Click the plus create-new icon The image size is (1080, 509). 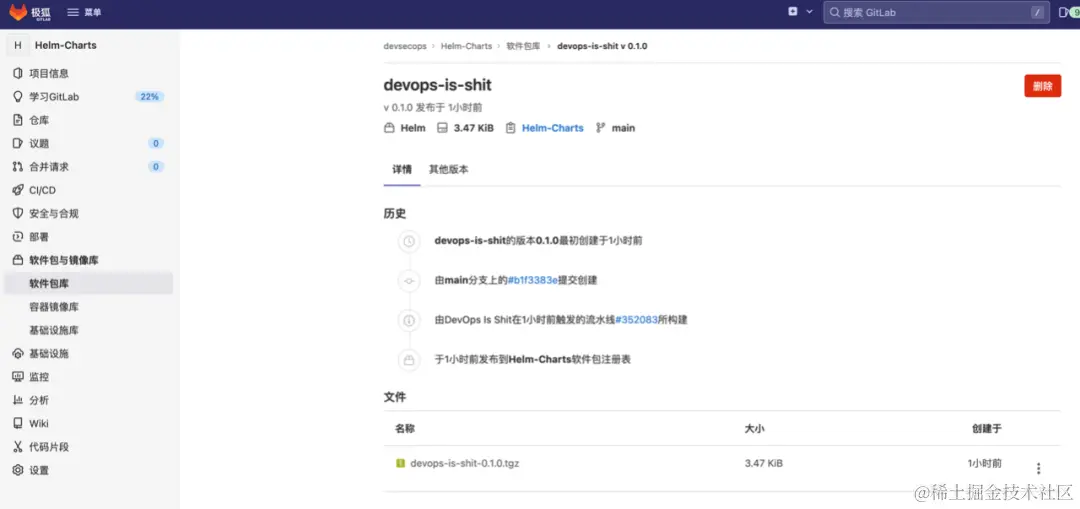[x=793, y=12]
